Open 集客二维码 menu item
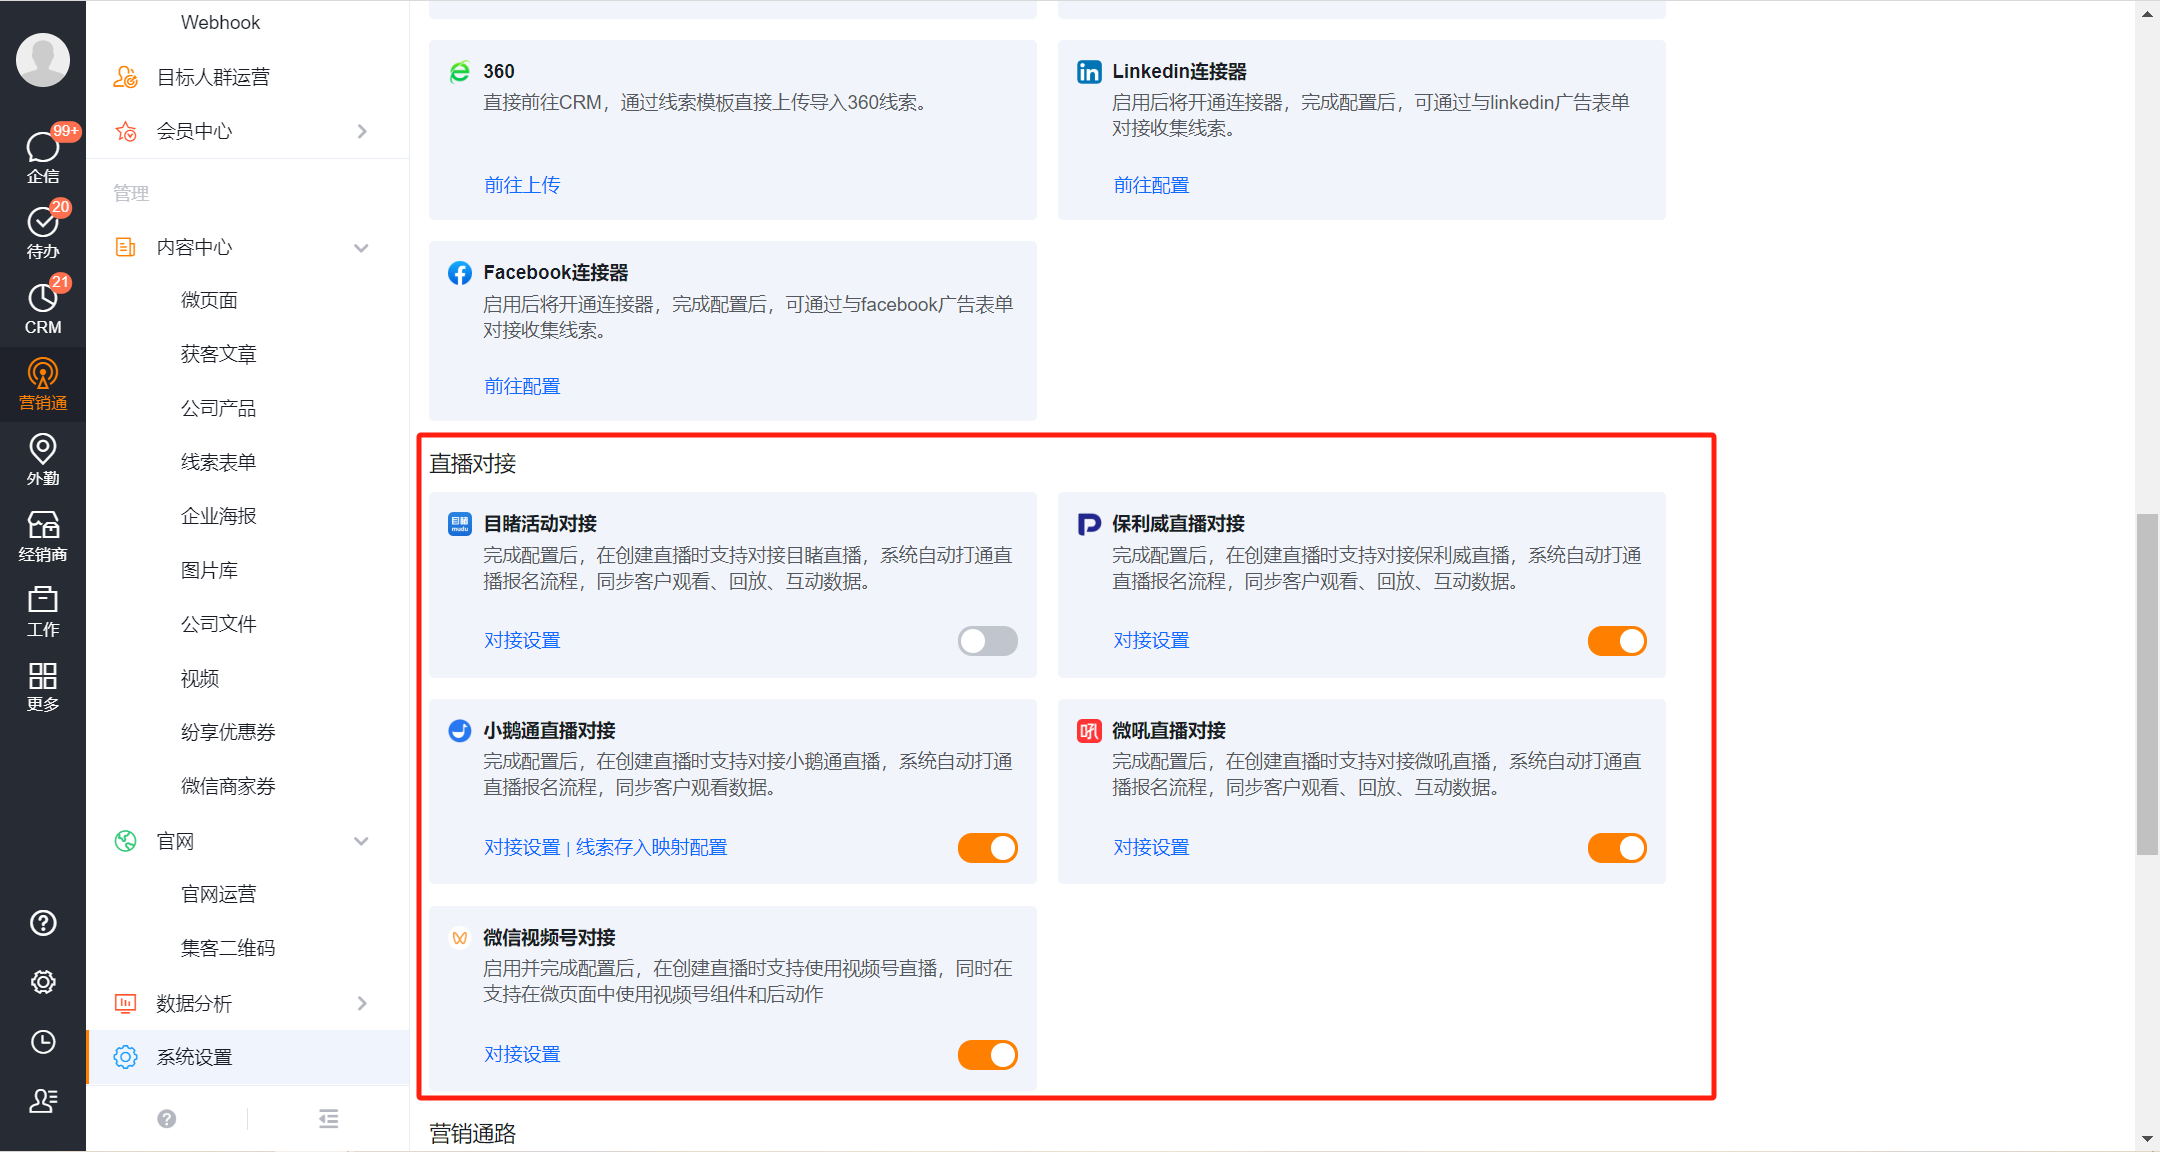Viewport: 2160px width, 1152px height. click(228, 948)
